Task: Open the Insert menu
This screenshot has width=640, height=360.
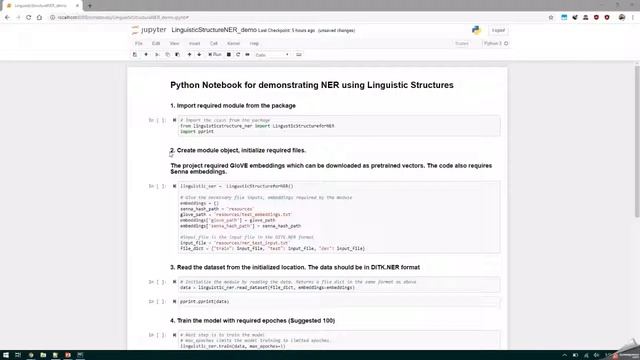Action: coord(194,43)
